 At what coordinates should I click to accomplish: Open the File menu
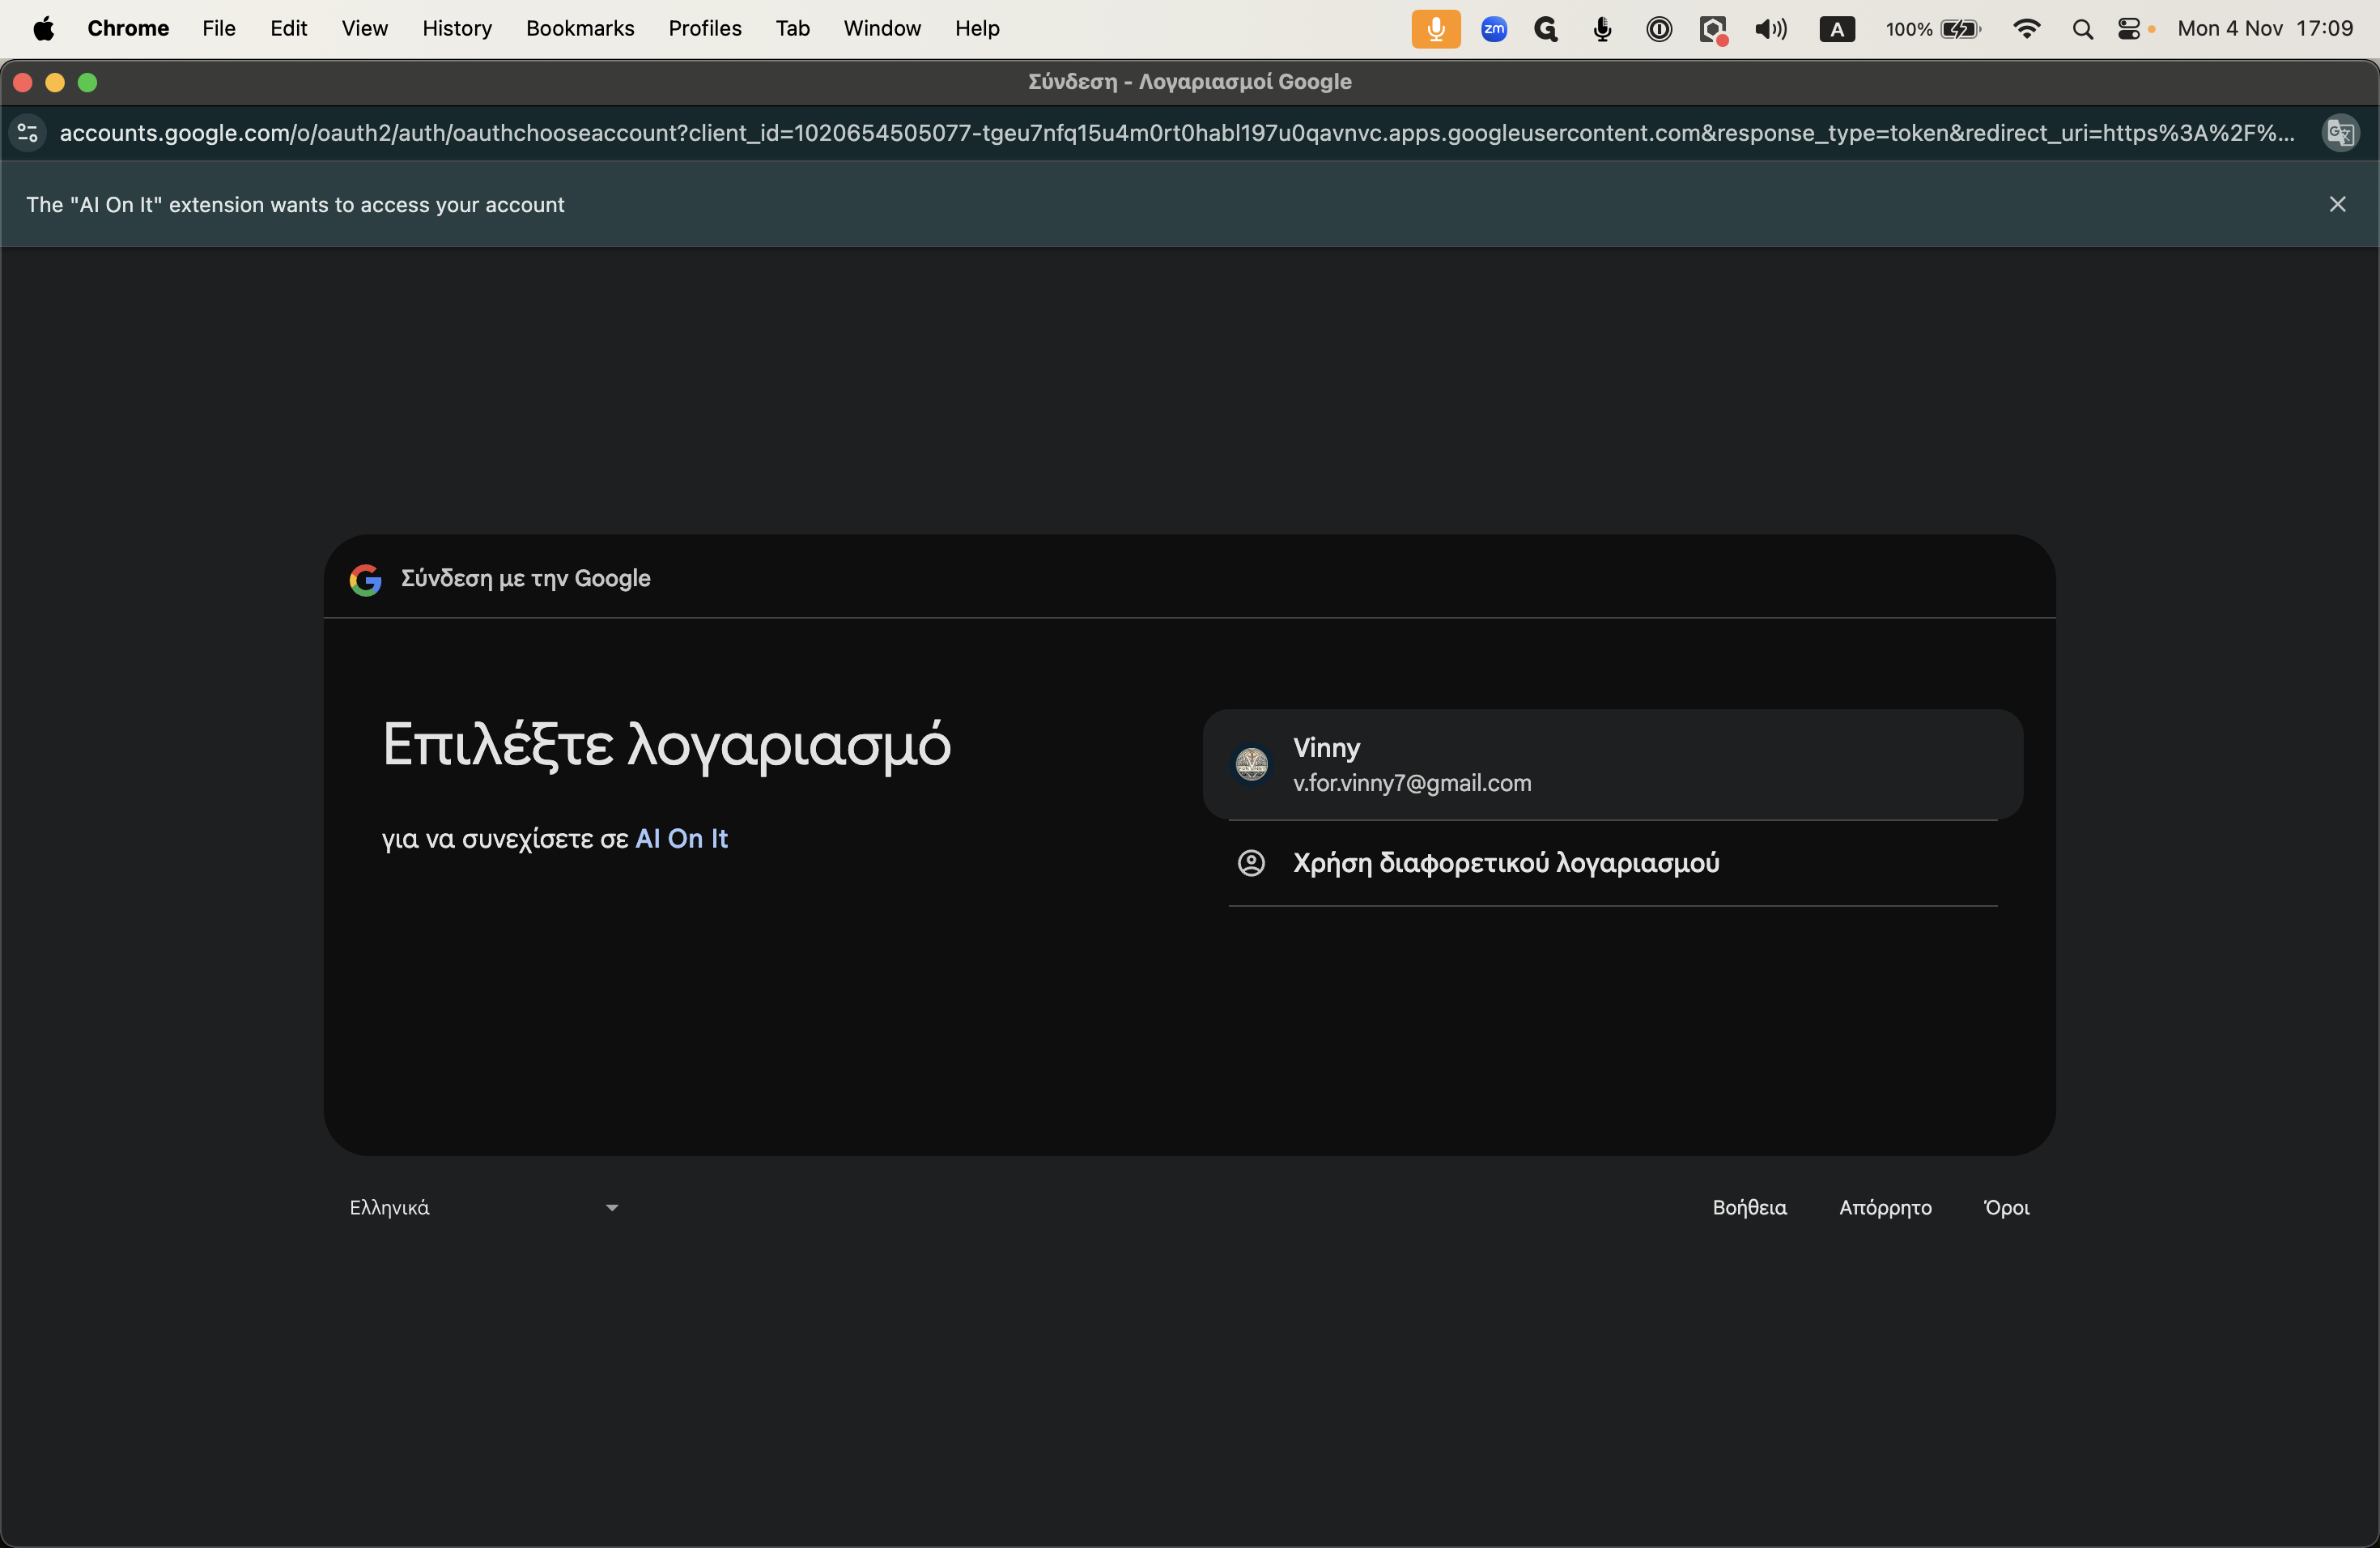pos(218,28)
